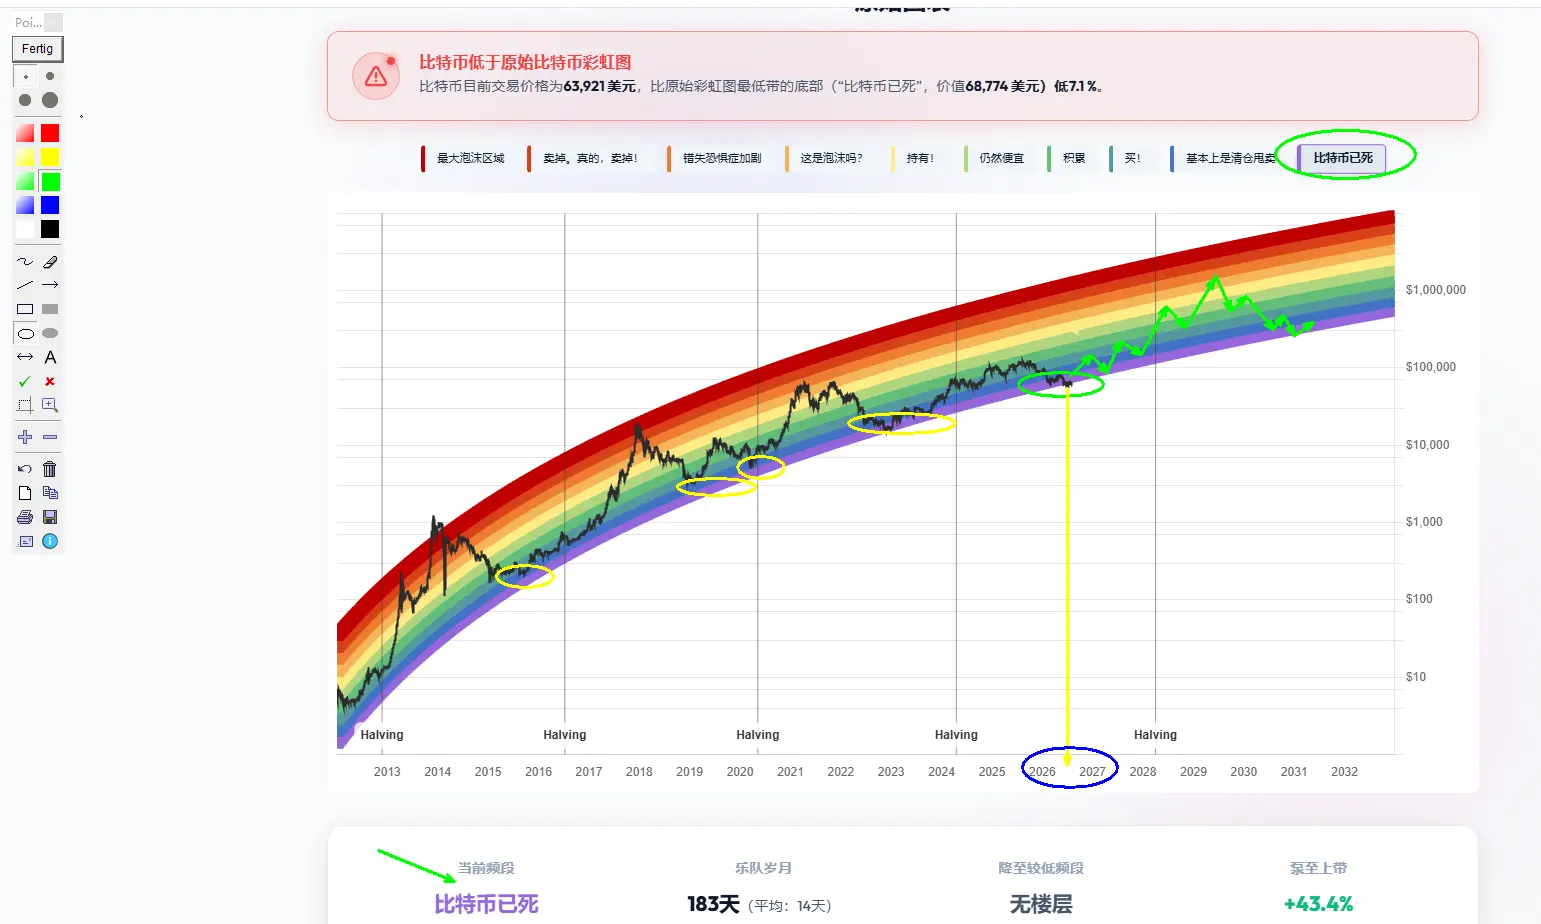Screen dimensions: 1541x924
Task: Pick the translucent yellow highlighter color
Action: tap(25, 157)
